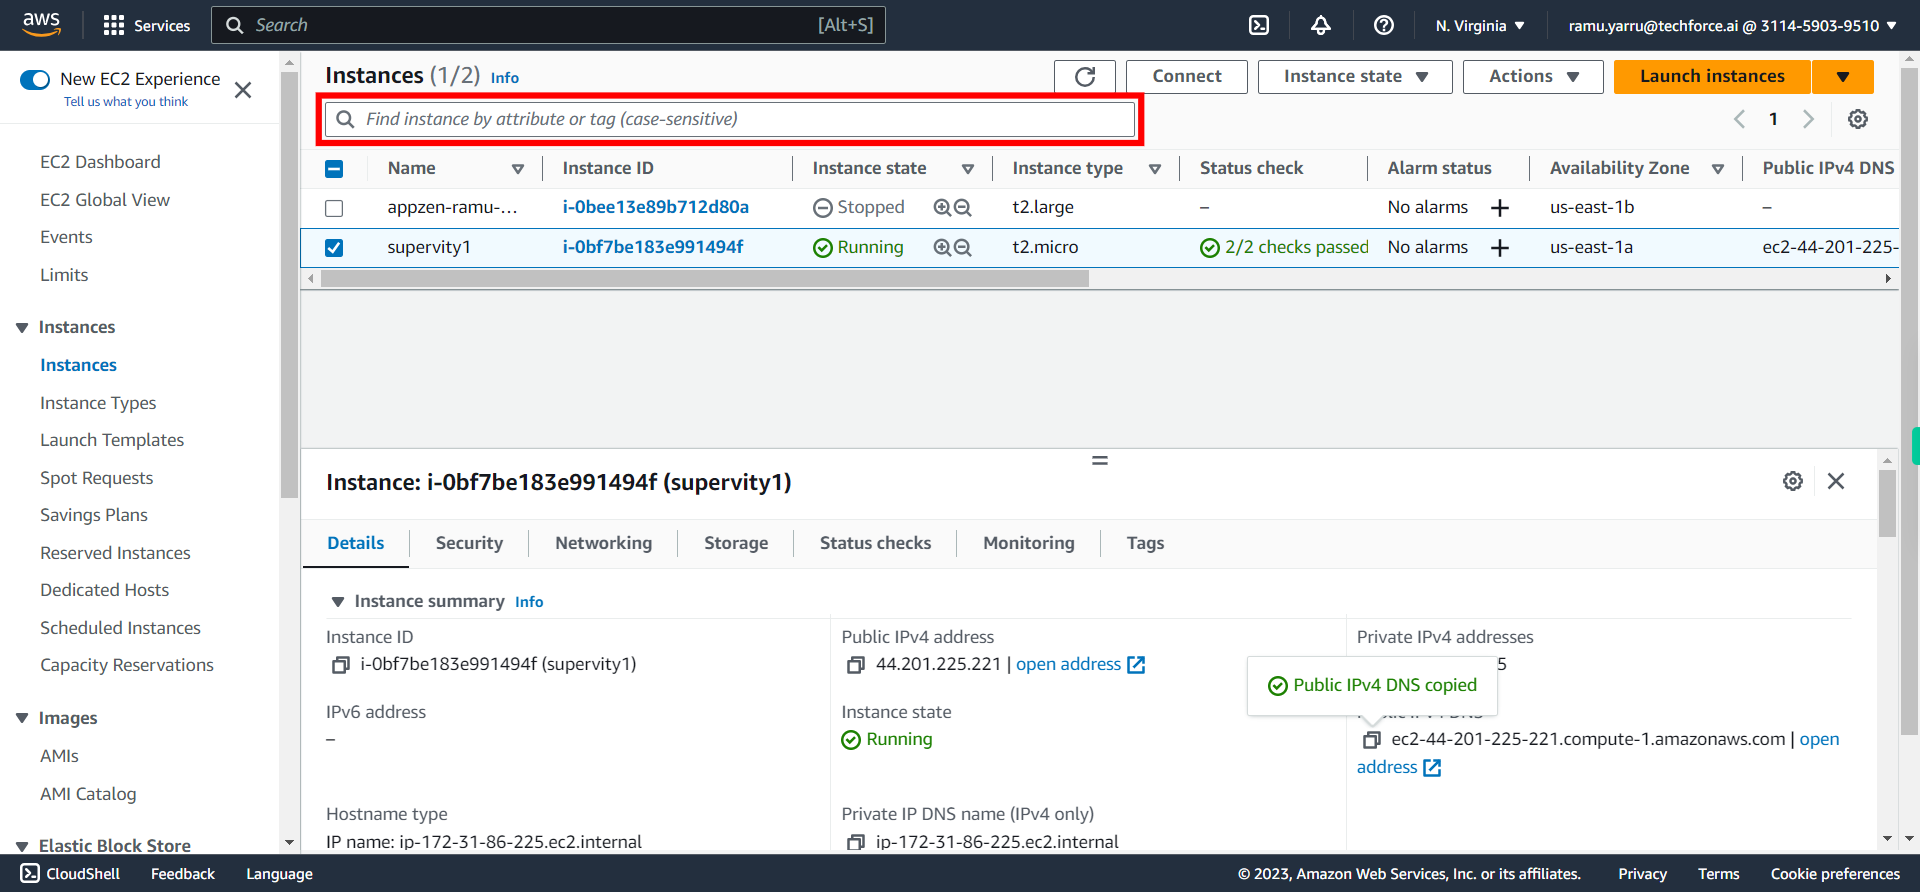Click the Connect button
Image resolution: width=1920 pixels, height=892 pixels.
(1187, 77)
